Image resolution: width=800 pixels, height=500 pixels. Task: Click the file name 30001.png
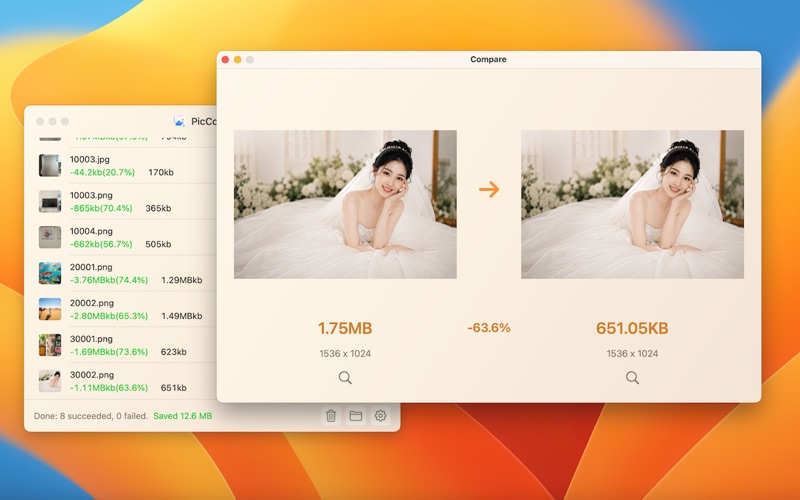[91, 339]
